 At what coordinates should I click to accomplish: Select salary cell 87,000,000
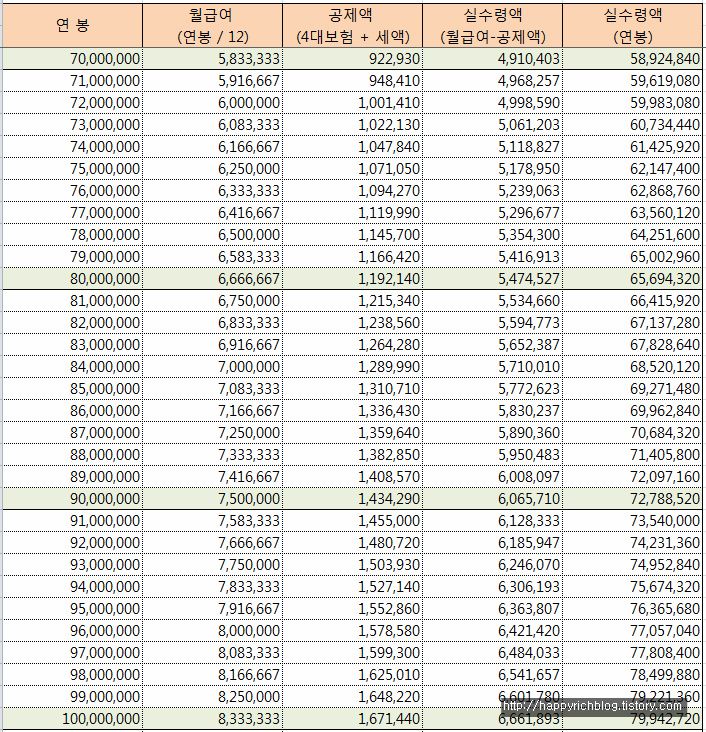point(72,432)
